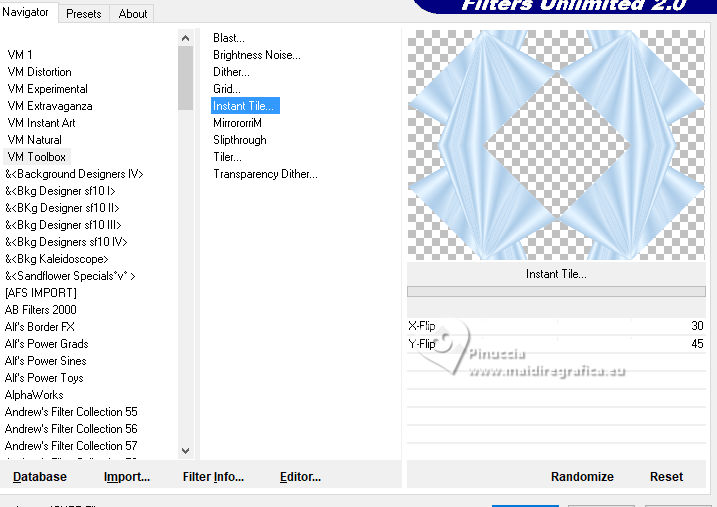Select Alf's Power Grads category
717x507 pixels.
pos(46,344)
